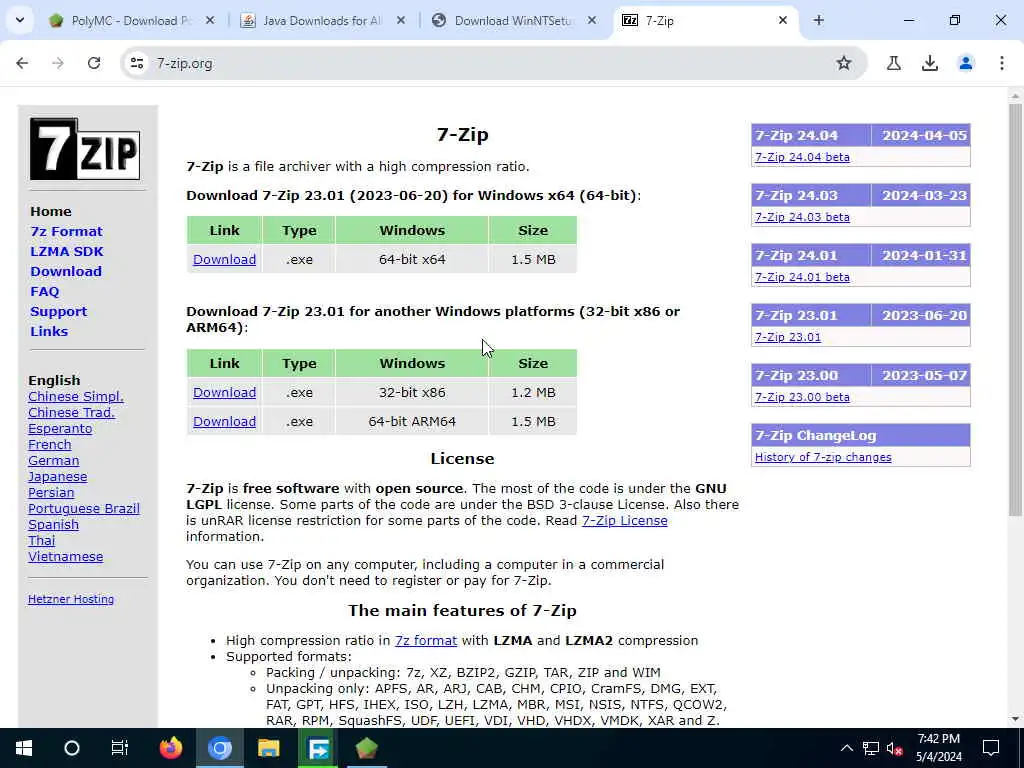Open History of 7-zip changes link

coord(823,457)
